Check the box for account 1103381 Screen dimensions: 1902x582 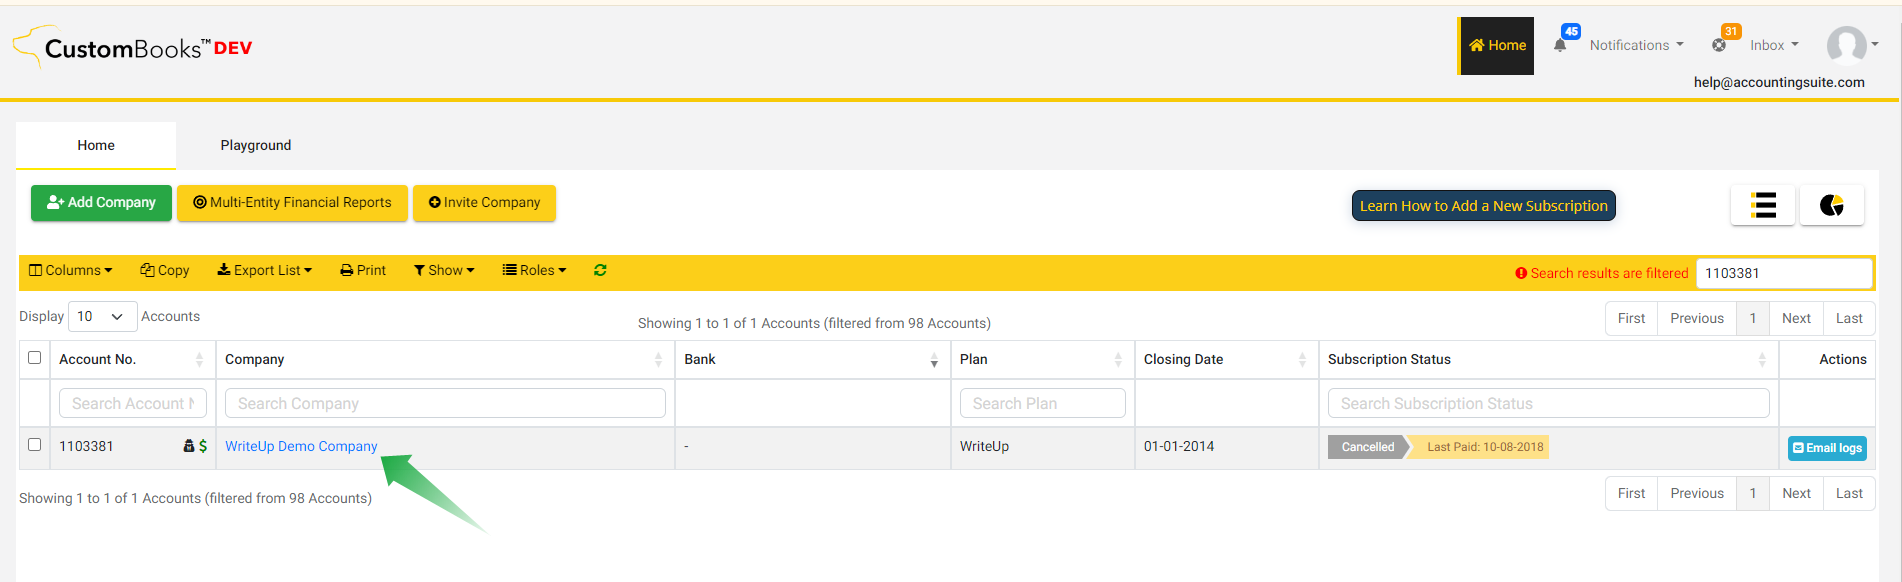point(35,445)
